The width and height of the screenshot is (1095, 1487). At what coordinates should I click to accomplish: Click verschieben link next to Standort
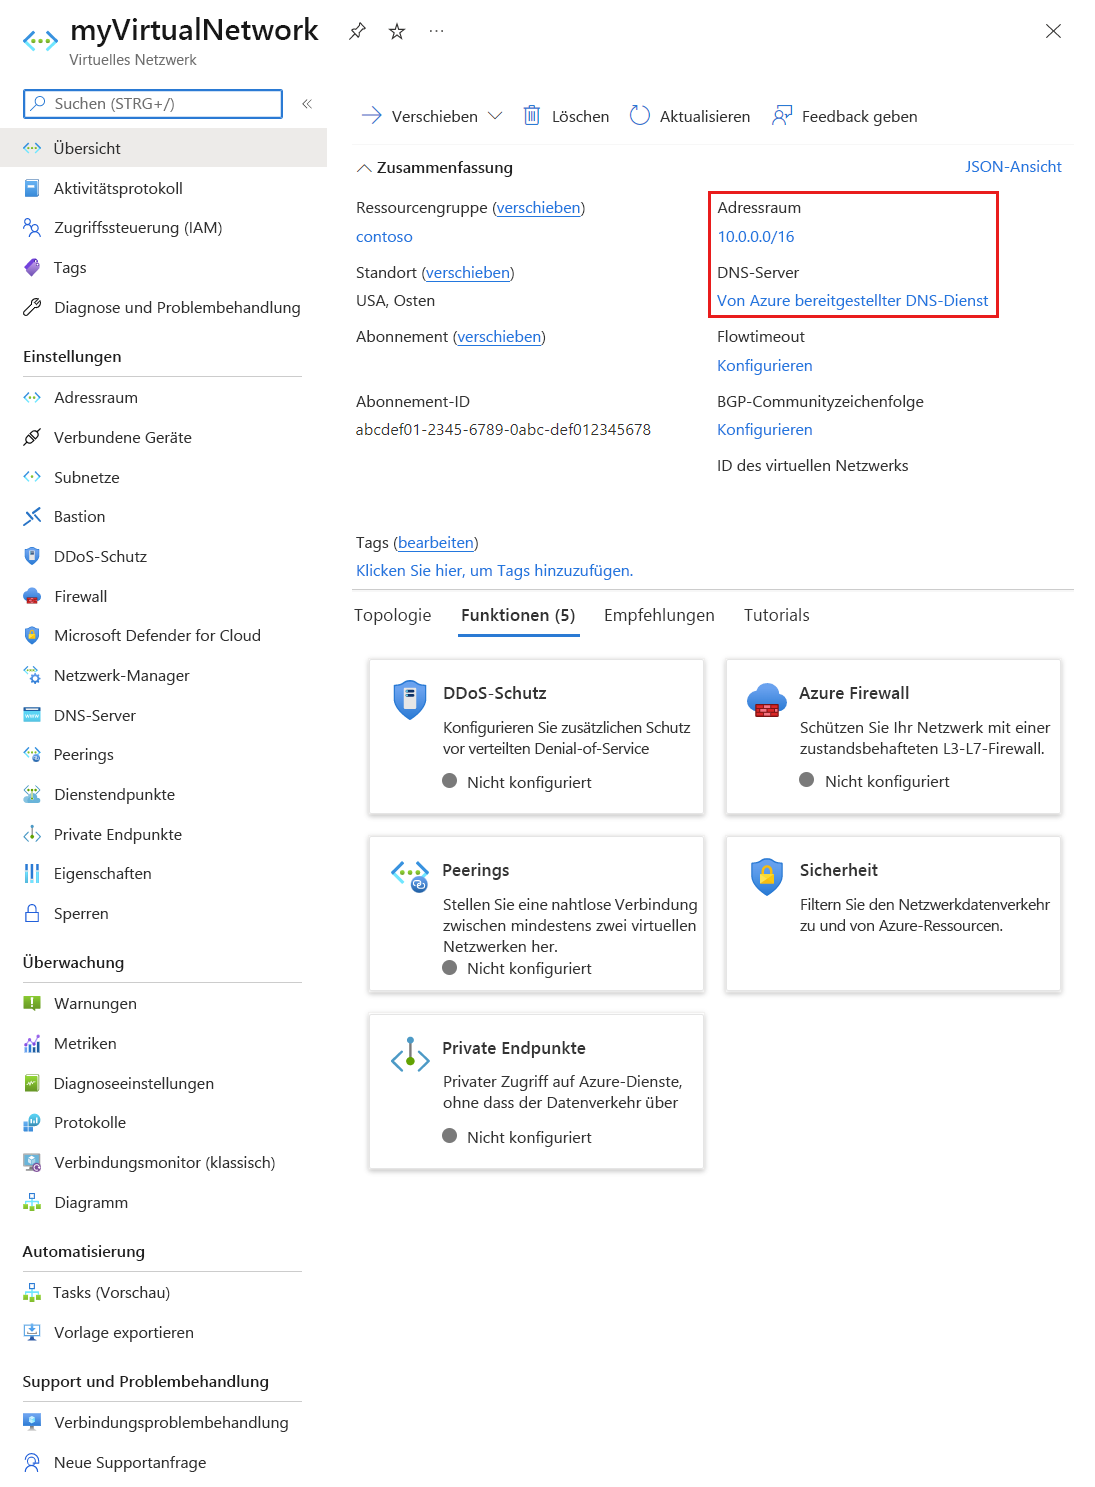(x=468, y=273)
